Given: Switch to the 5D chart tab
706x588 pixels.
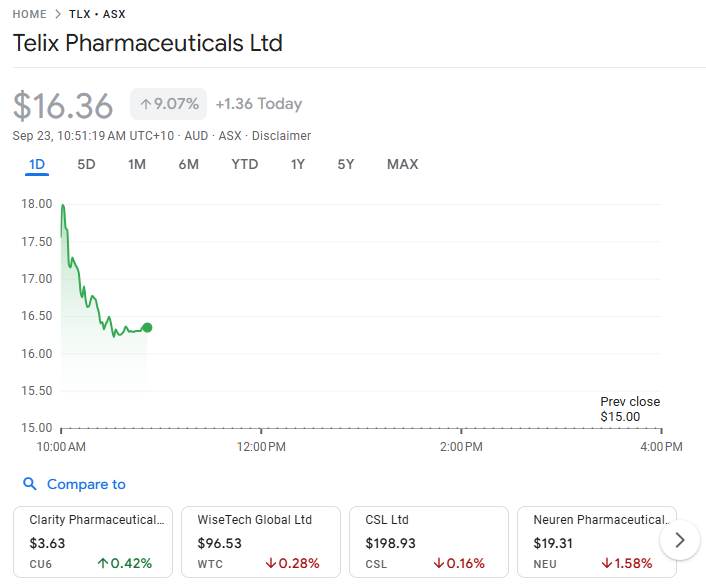Looking at the screenshot, I should pos(86,164).
